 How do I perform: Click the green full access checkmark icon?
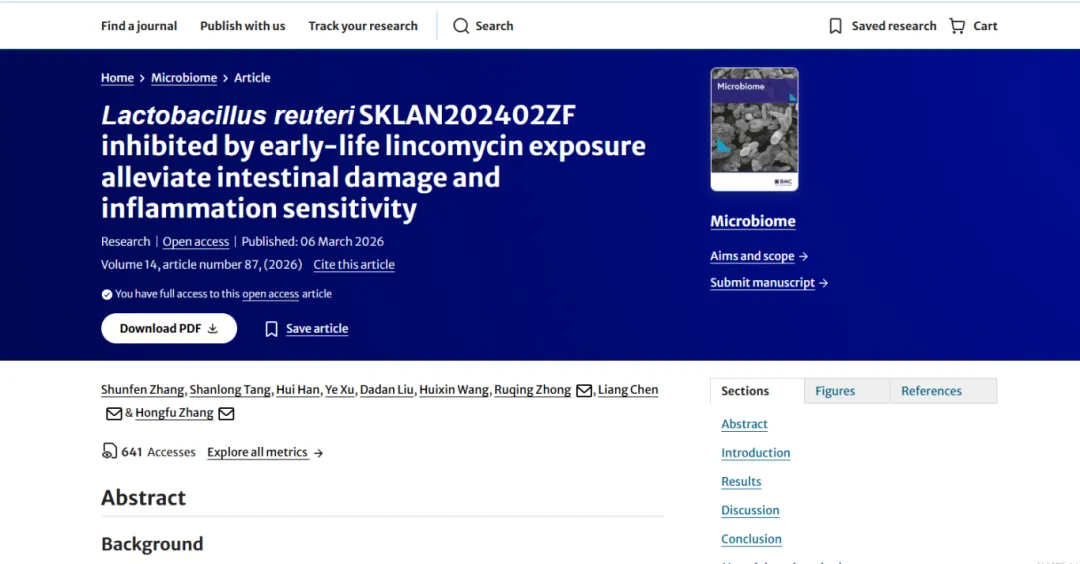[107, 295]
